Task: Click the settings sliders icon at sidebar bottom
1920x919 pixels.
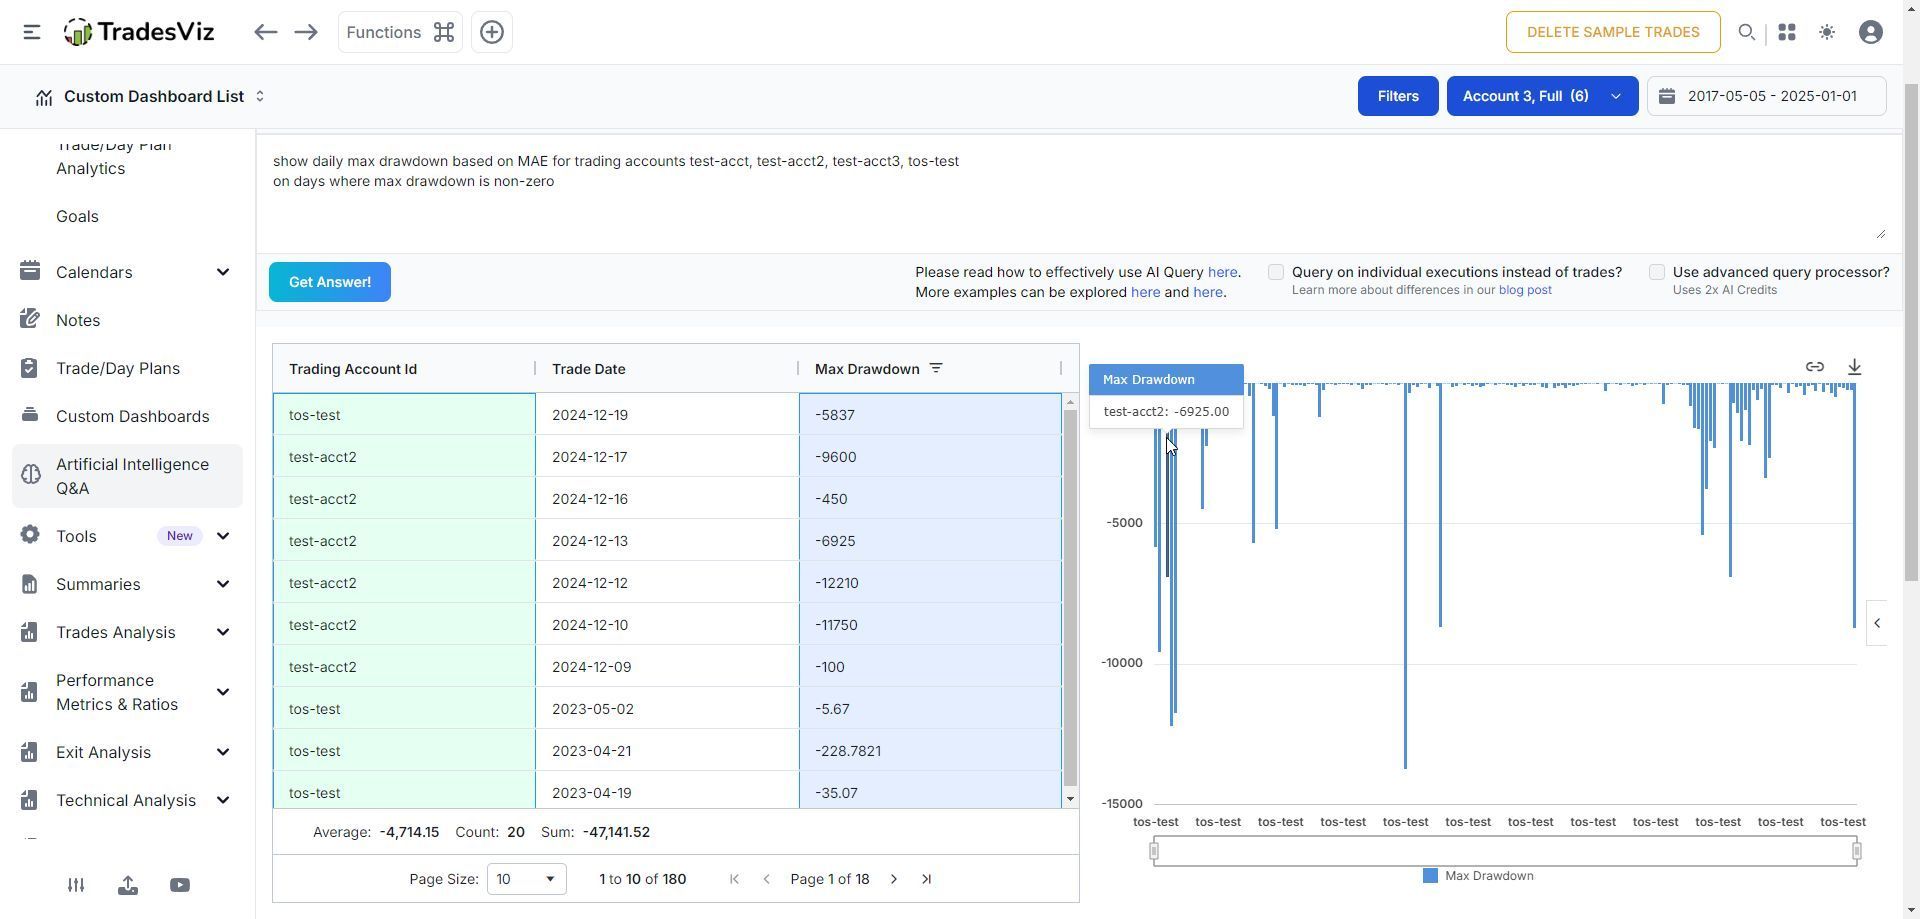Action: pos(76,885)
